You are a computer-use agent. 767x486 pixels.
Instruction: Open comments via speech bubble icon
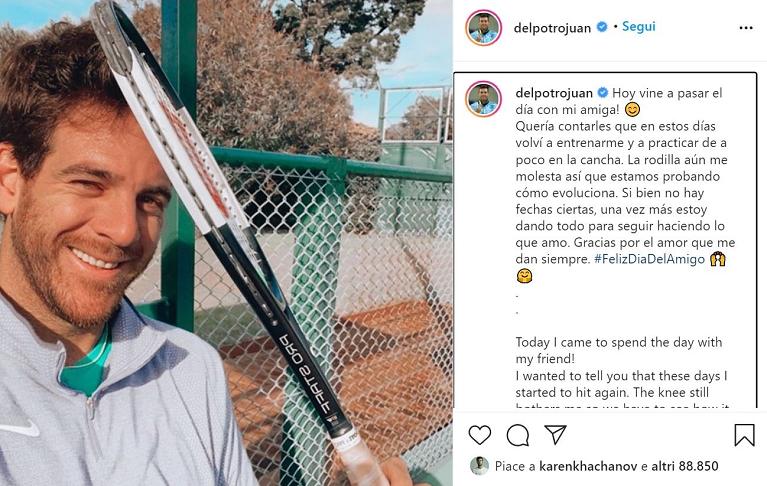click(x=518, y=435)
